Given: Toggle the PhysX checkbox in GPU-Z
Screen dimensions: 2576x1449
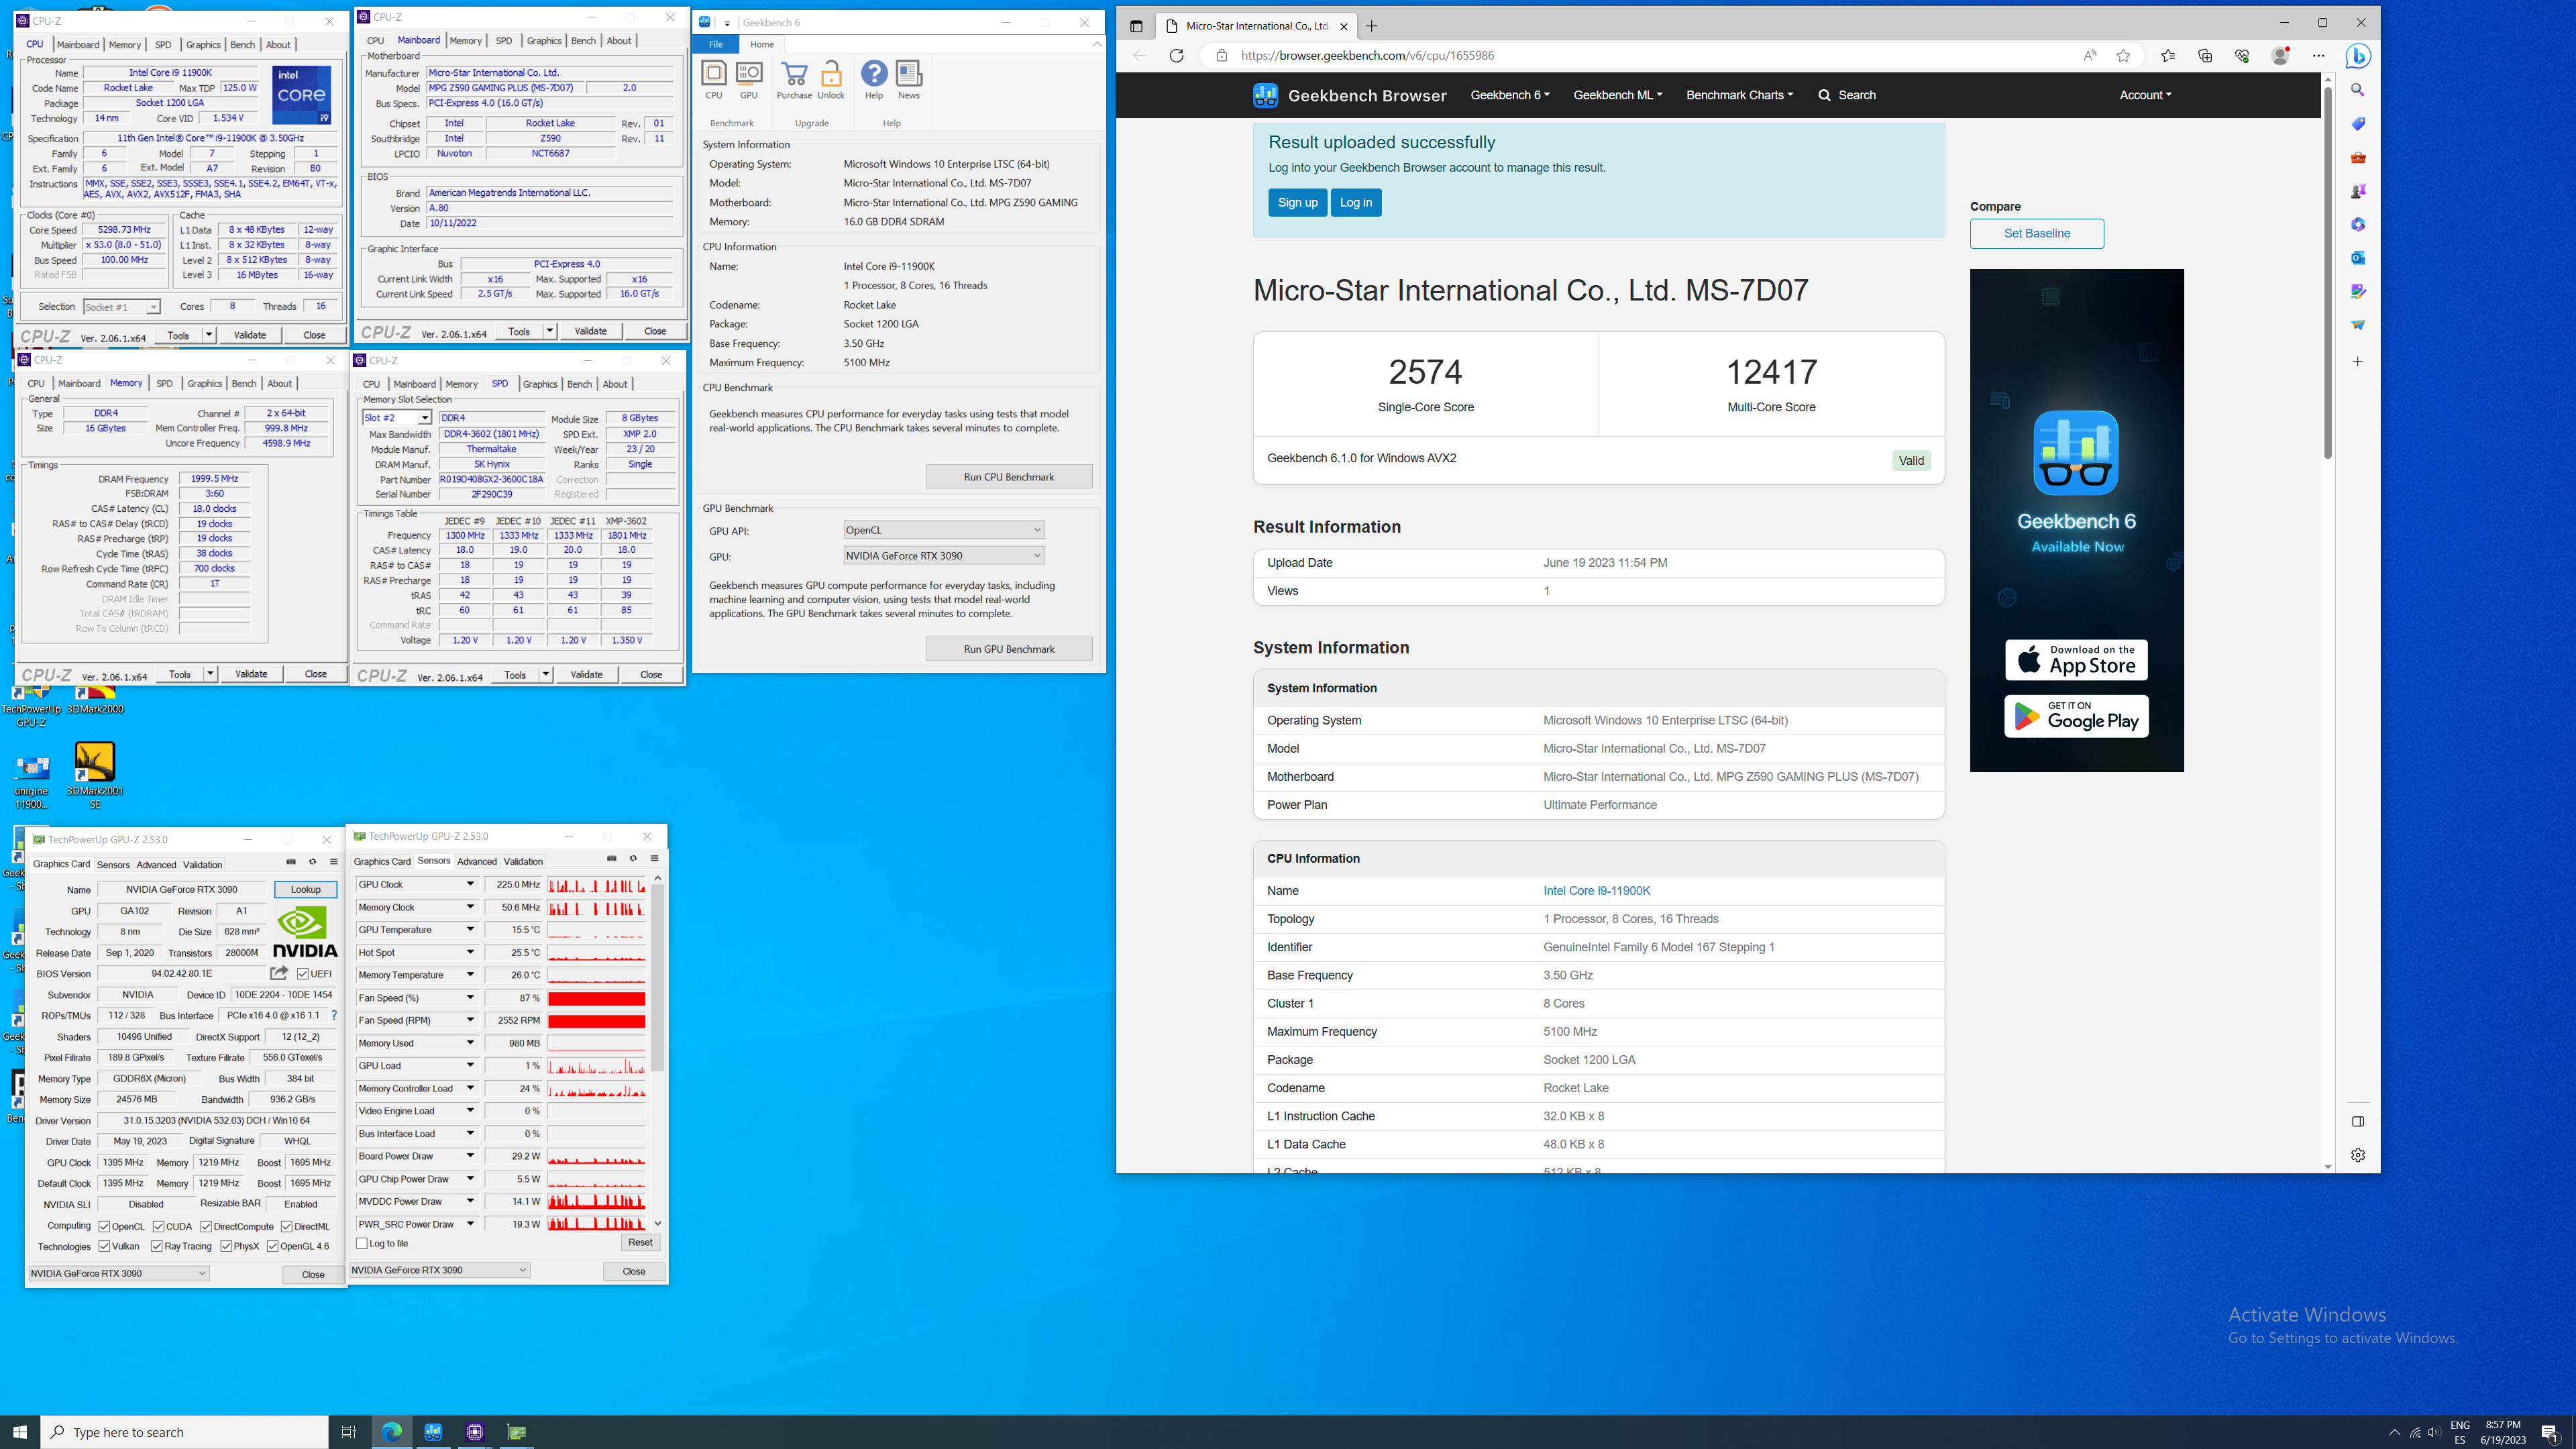Looking at the screenshot, I should coord(226,1246).
